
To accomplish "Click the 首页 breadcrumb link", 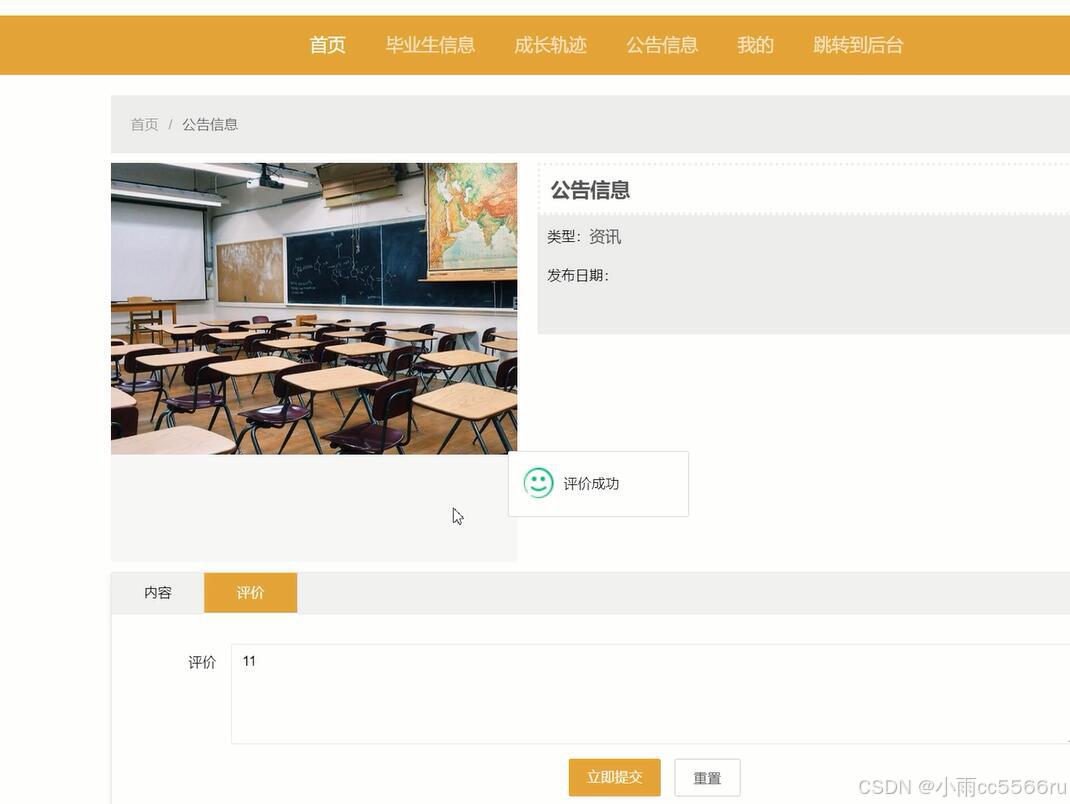I will click(144, 124).
